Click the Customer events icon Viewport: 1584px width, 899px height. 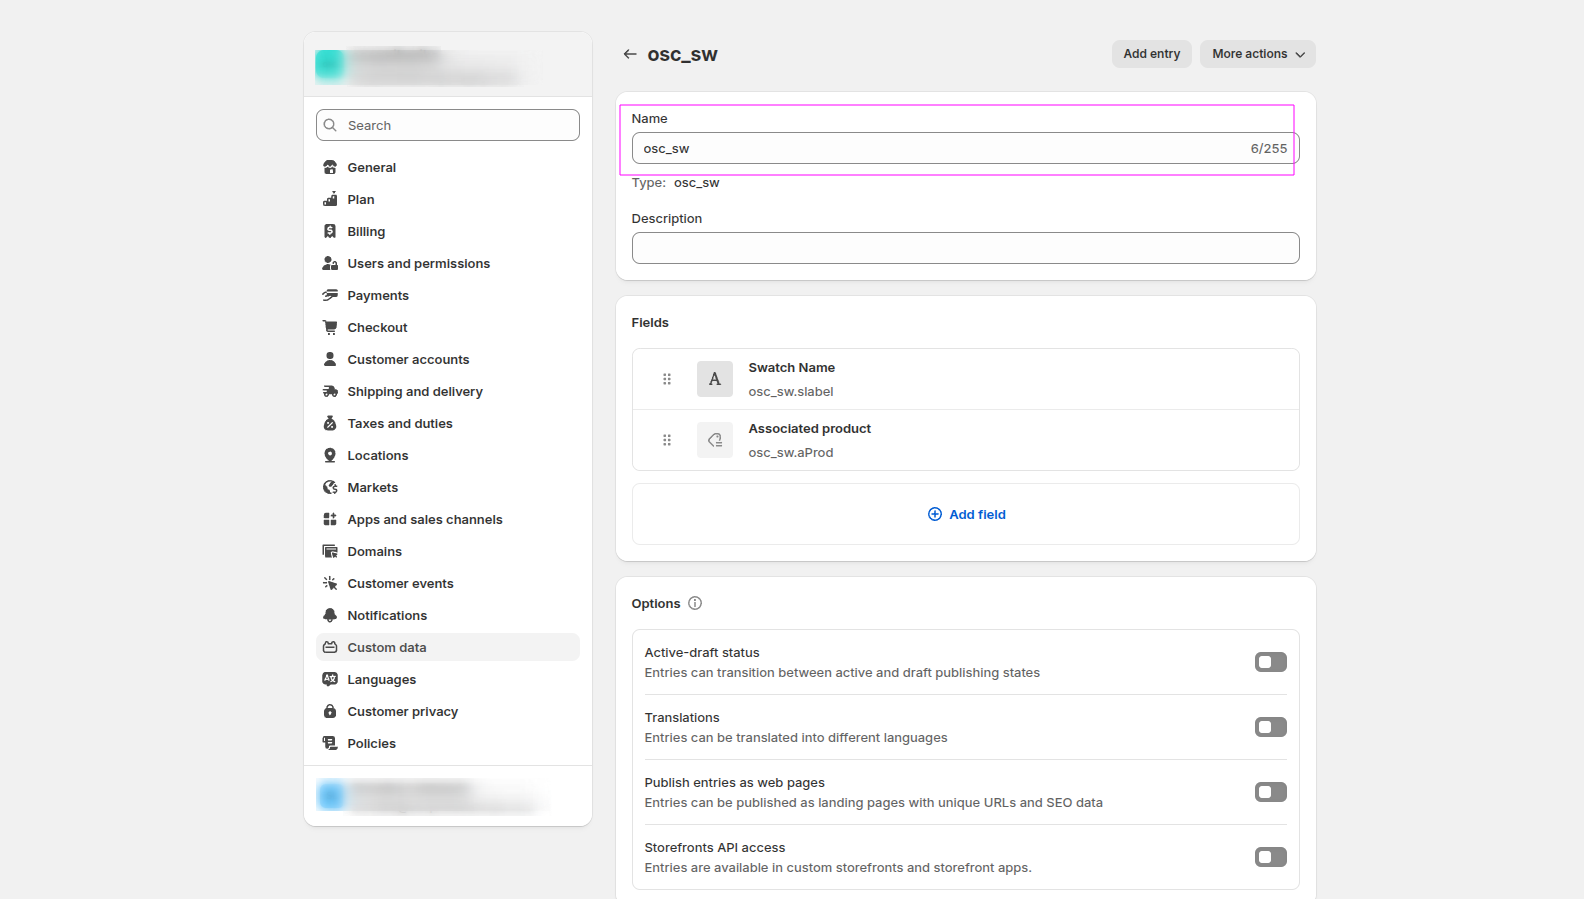coord(330,583)
